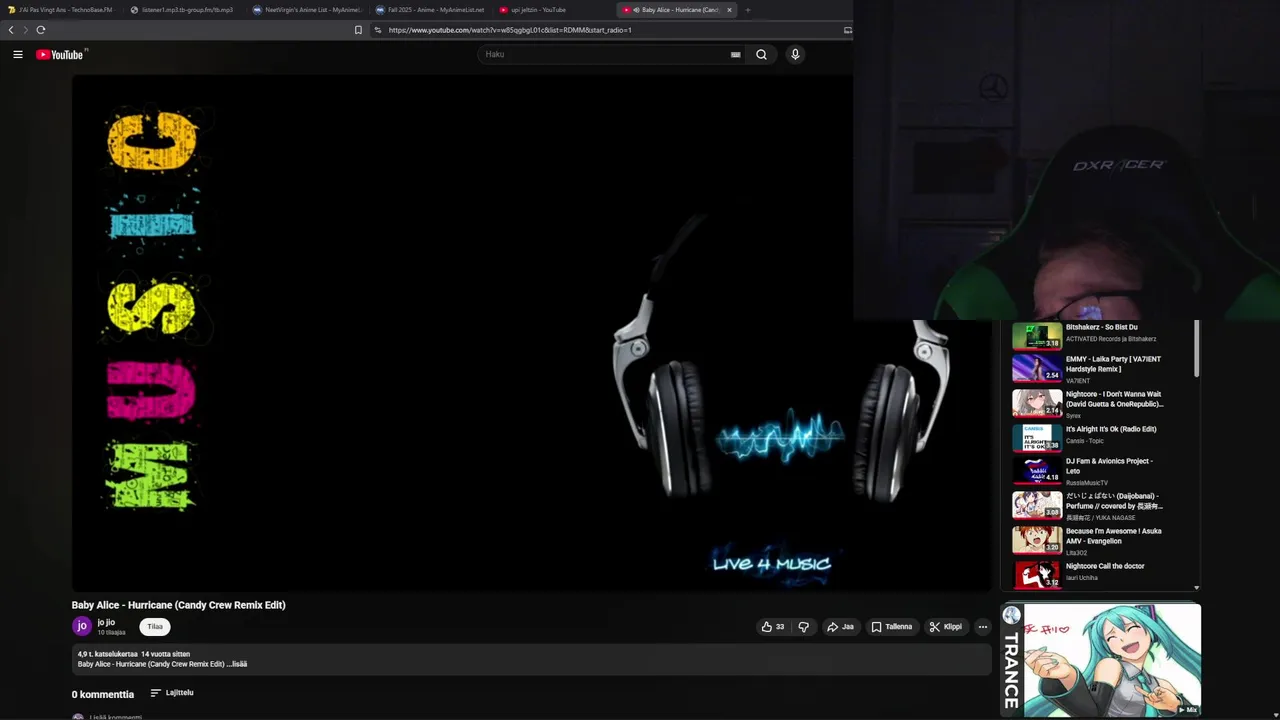1280x720 pixels.
Task: Open a new browser tab
Action: click(x=748, y=10)
